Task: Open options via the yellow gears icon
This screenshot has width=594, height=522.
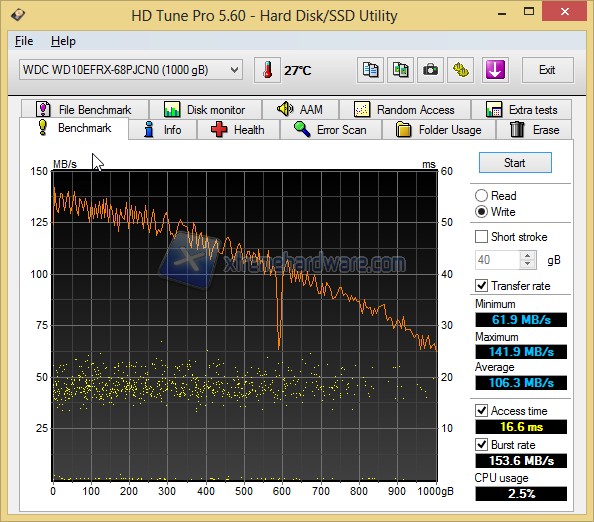Action: click(460, 70)
